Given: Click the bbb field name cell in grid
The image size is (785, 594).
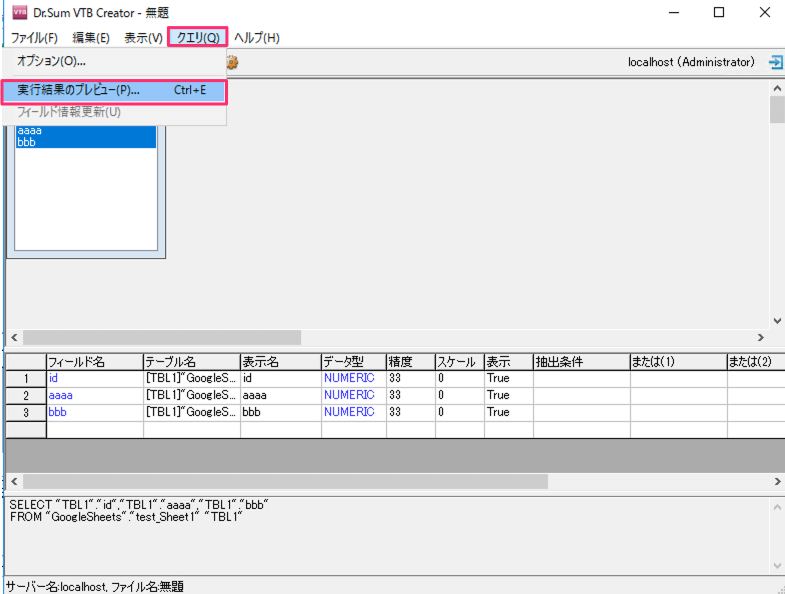Looking at the screenshot, I should (95, 412).
